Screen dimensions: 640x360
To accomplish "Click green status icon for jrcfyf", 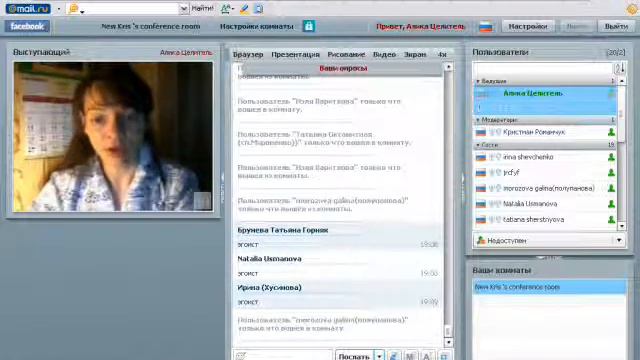I will 611,173.
